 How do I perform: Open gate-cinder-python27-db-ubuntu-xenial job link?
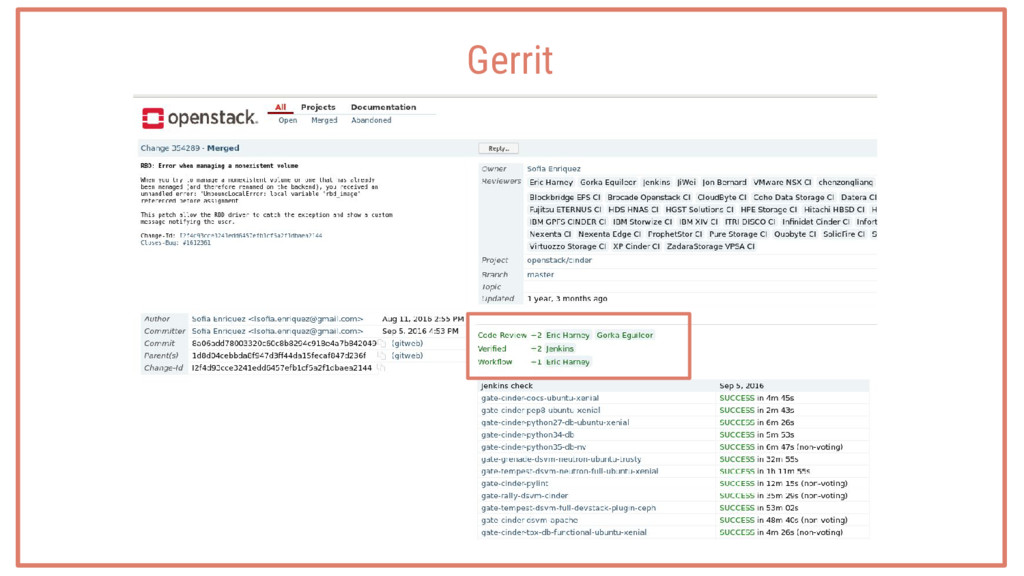click(555, 423)
